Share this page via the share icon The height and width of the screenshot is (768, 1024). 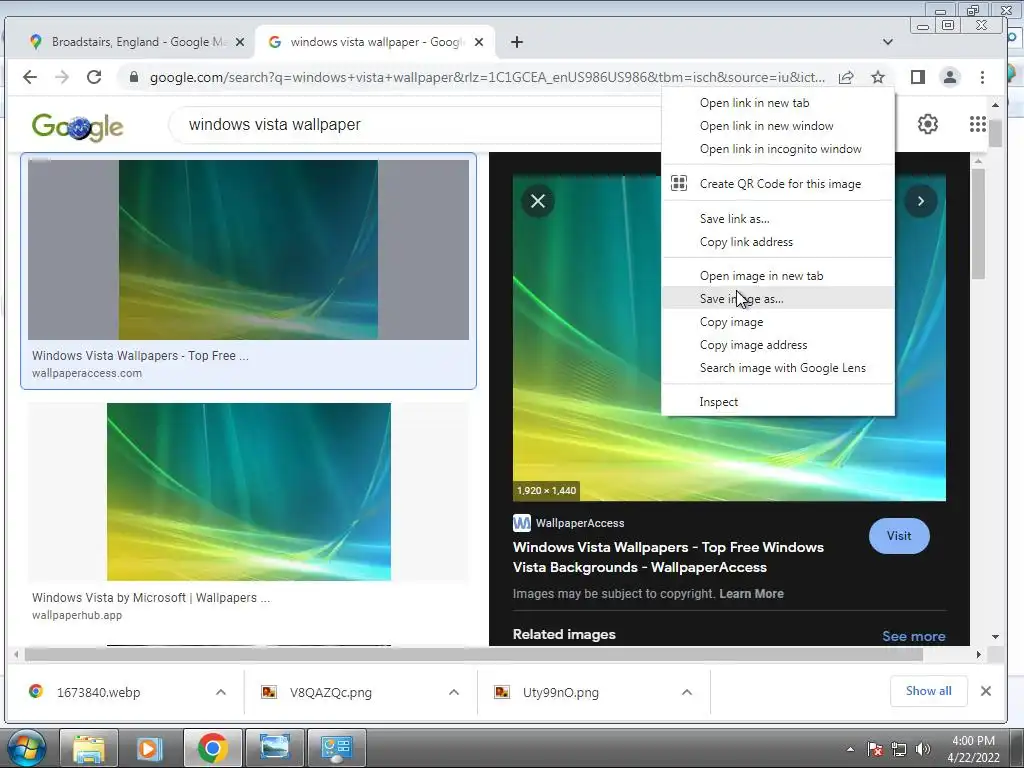846,77
